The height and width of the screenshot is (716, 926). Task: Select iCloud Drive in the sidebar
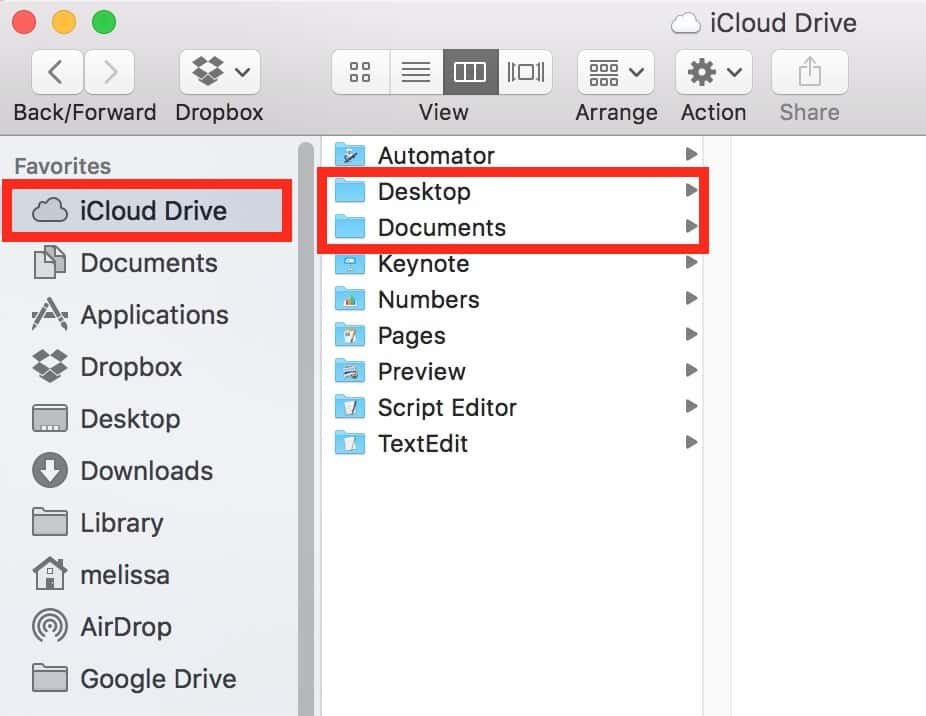[153, 211]
